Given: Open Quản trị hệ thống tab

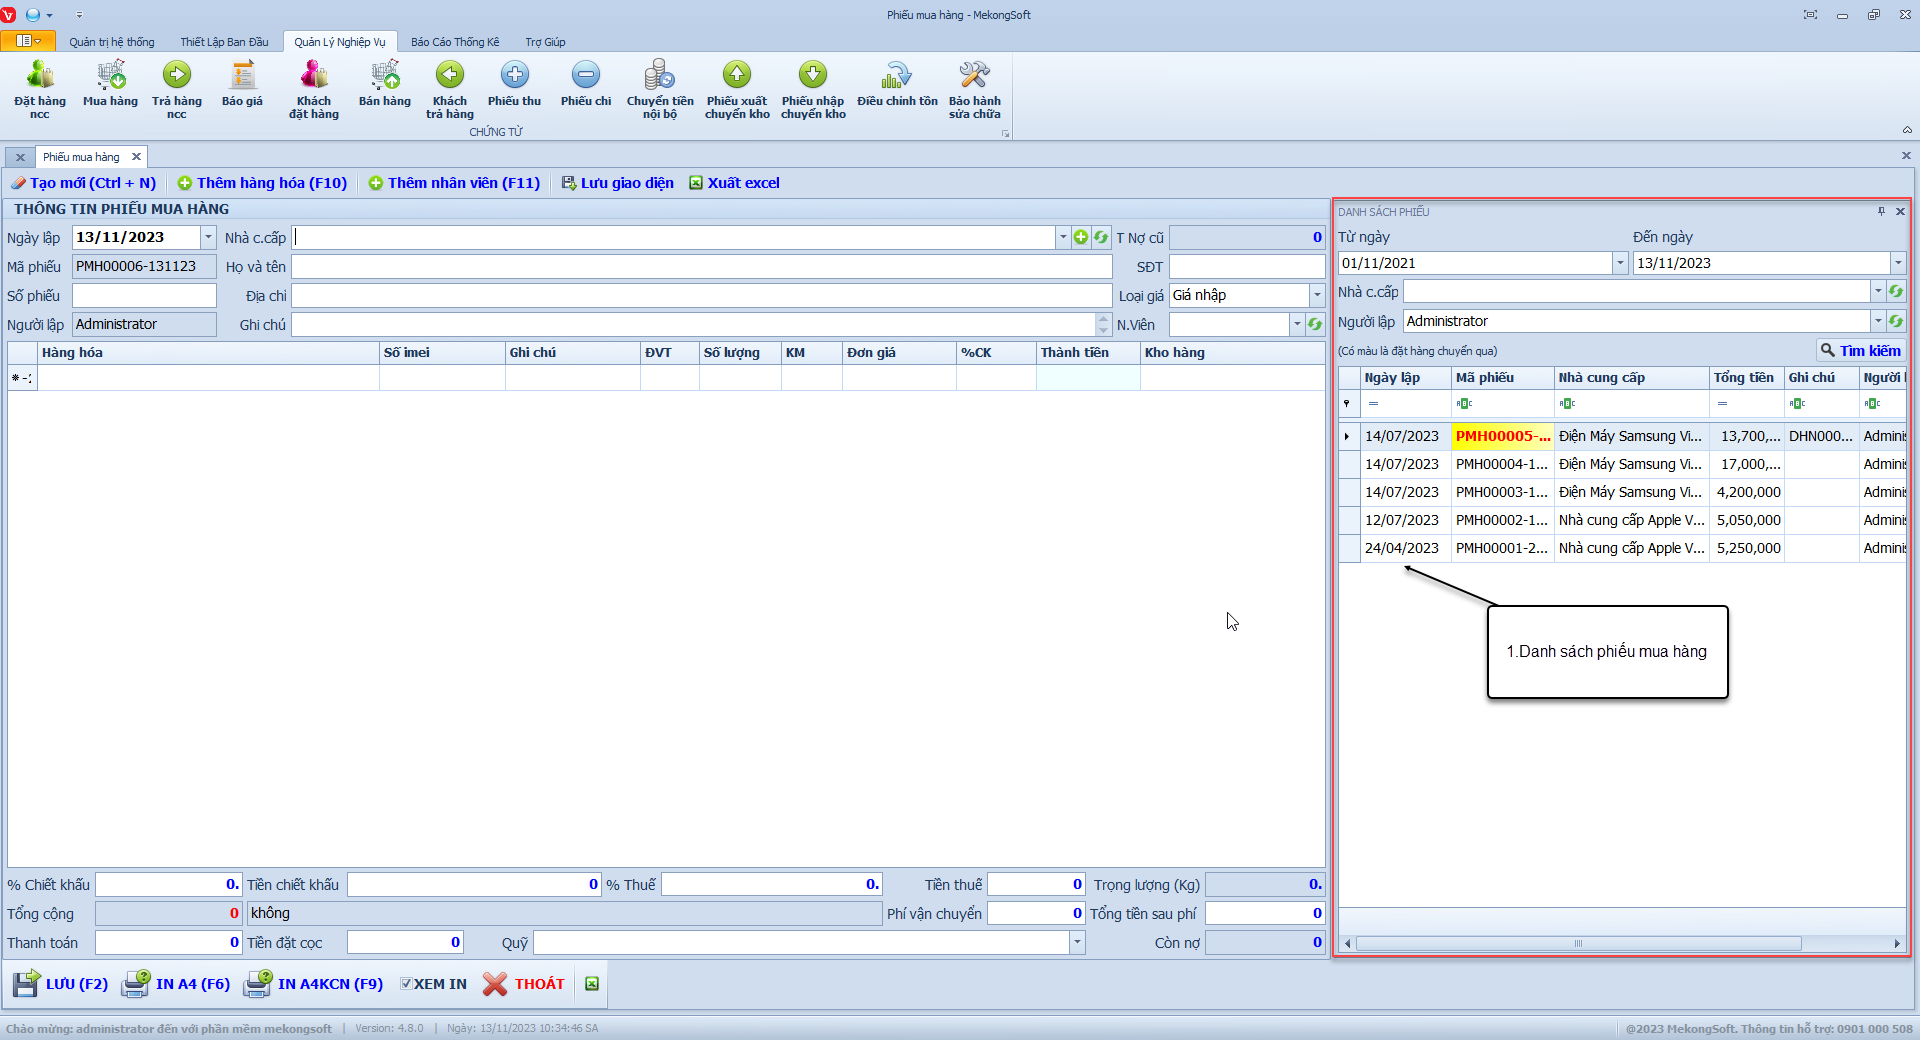Looking at the screenshot, I should click(x=112, y=42).
